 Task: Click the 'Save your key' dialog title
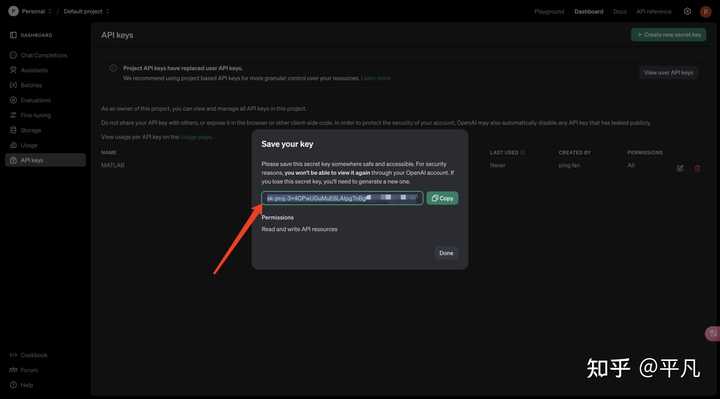click(x=287, y=144)
